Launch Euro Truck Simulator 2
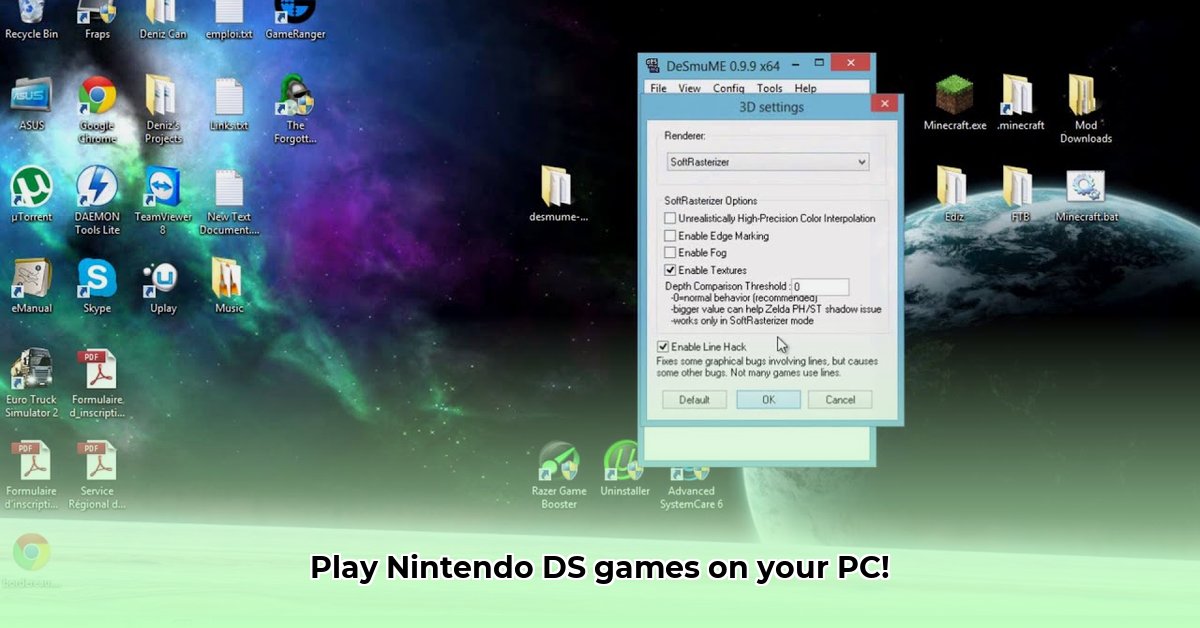This screenshot has width=1200, height=628. click(x=31, y=370)
